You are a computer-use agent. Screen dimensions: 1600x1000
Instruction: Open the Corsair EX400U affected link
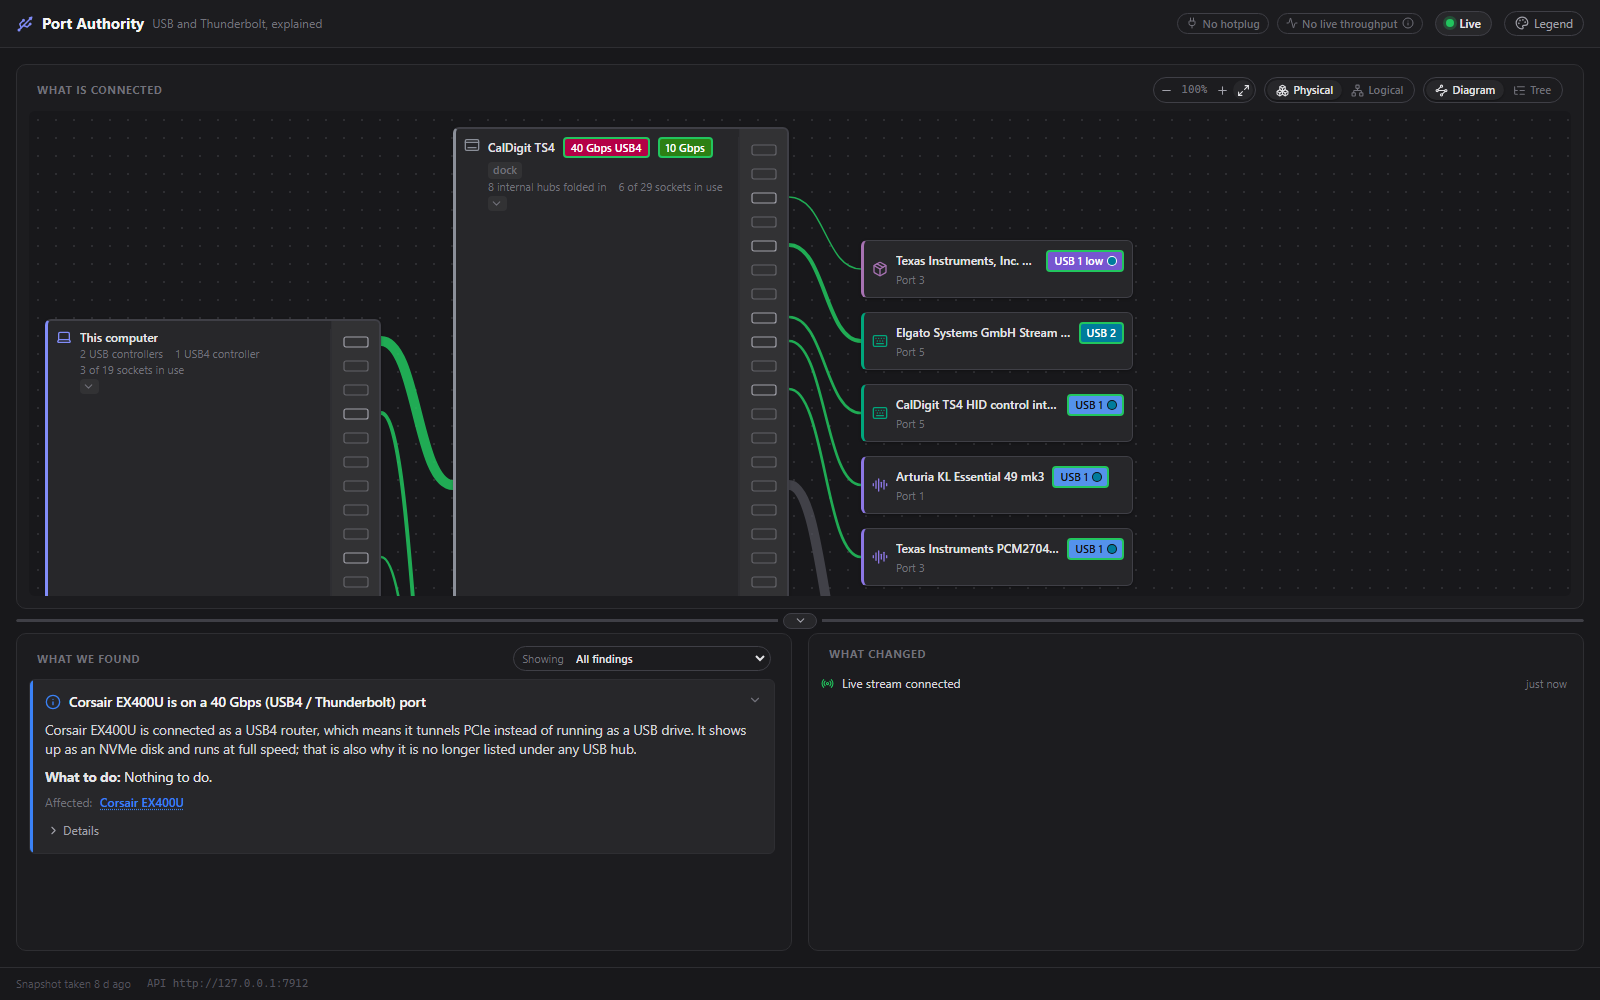coord(142,803)
